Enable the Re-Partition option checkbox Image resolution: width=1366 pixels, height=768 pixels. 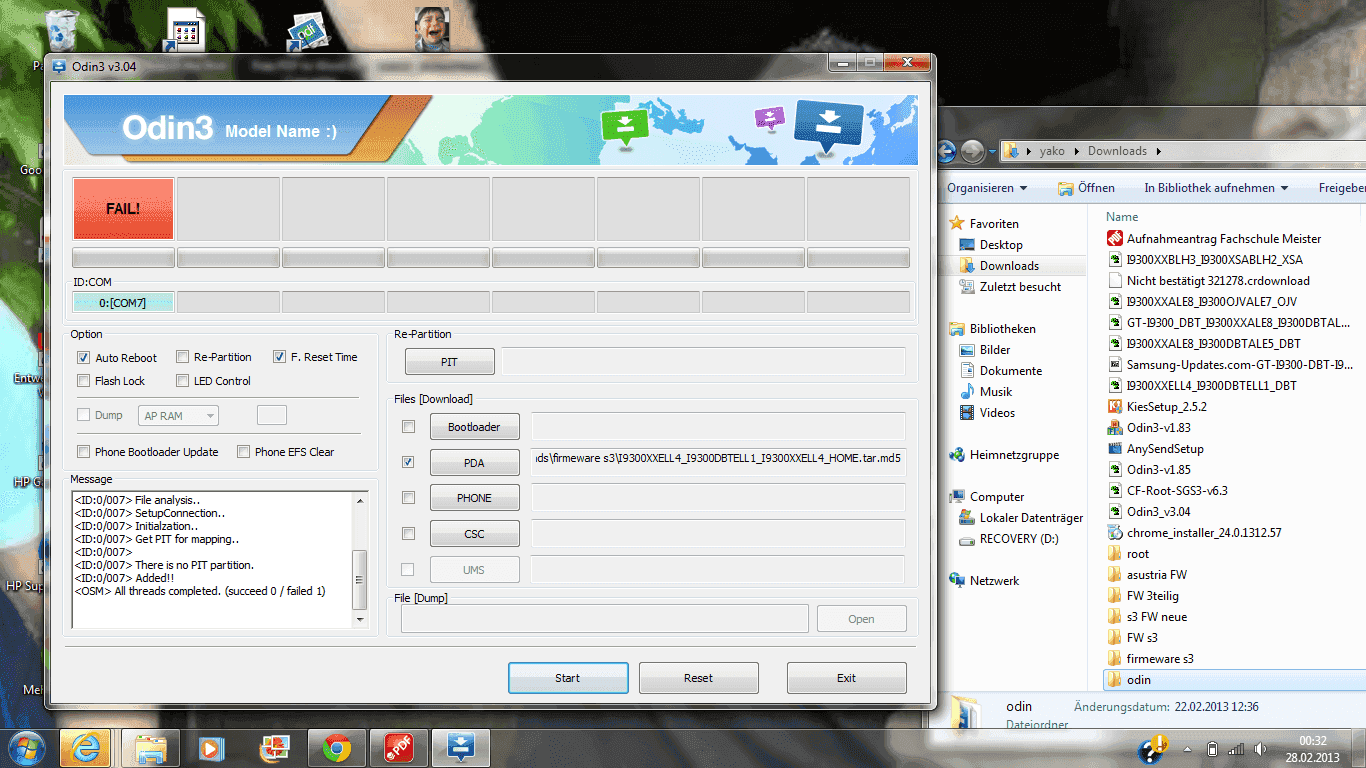183,357
